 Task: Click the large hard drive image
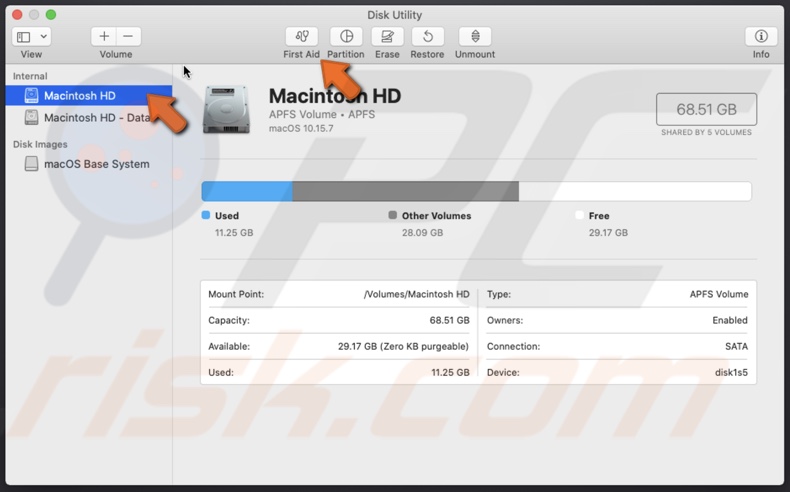pos(226,110)
